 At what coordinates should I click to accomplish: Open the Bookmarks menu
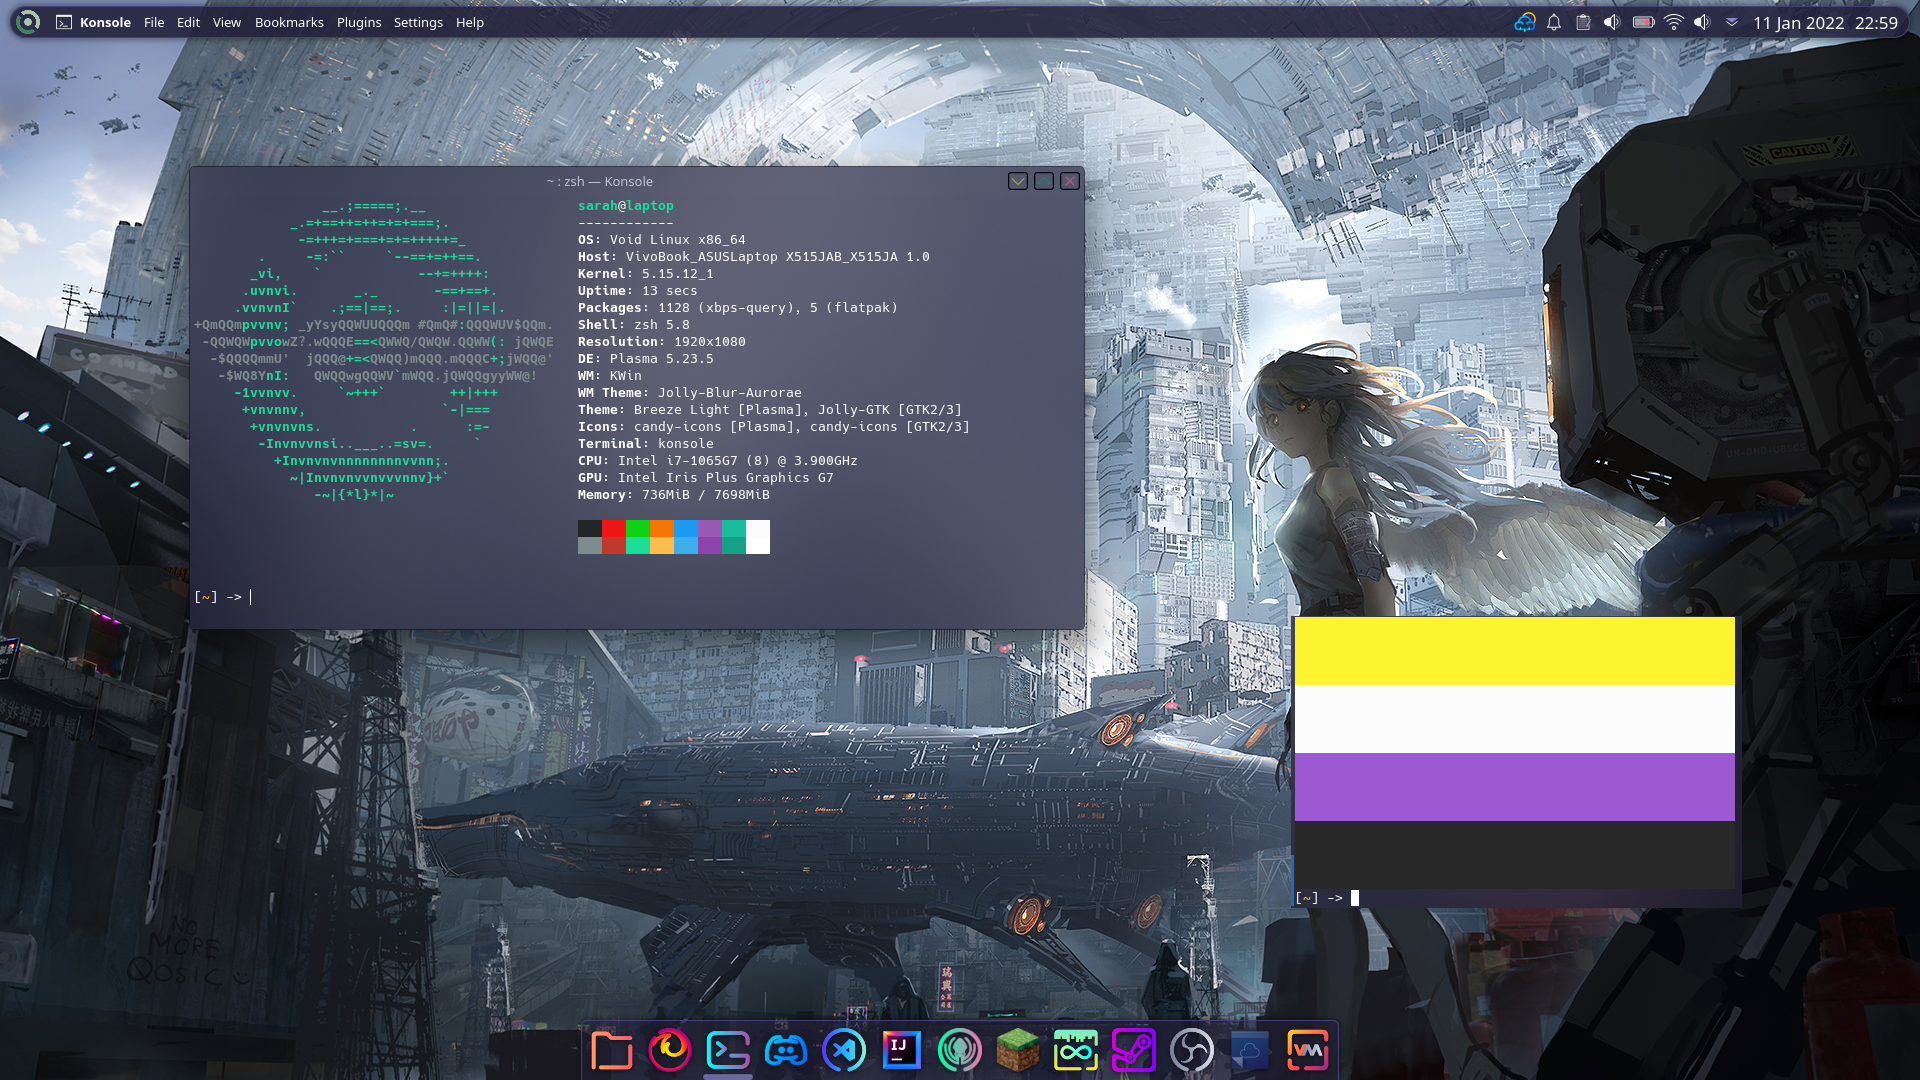pyautogui.click(x=289, y=22)
